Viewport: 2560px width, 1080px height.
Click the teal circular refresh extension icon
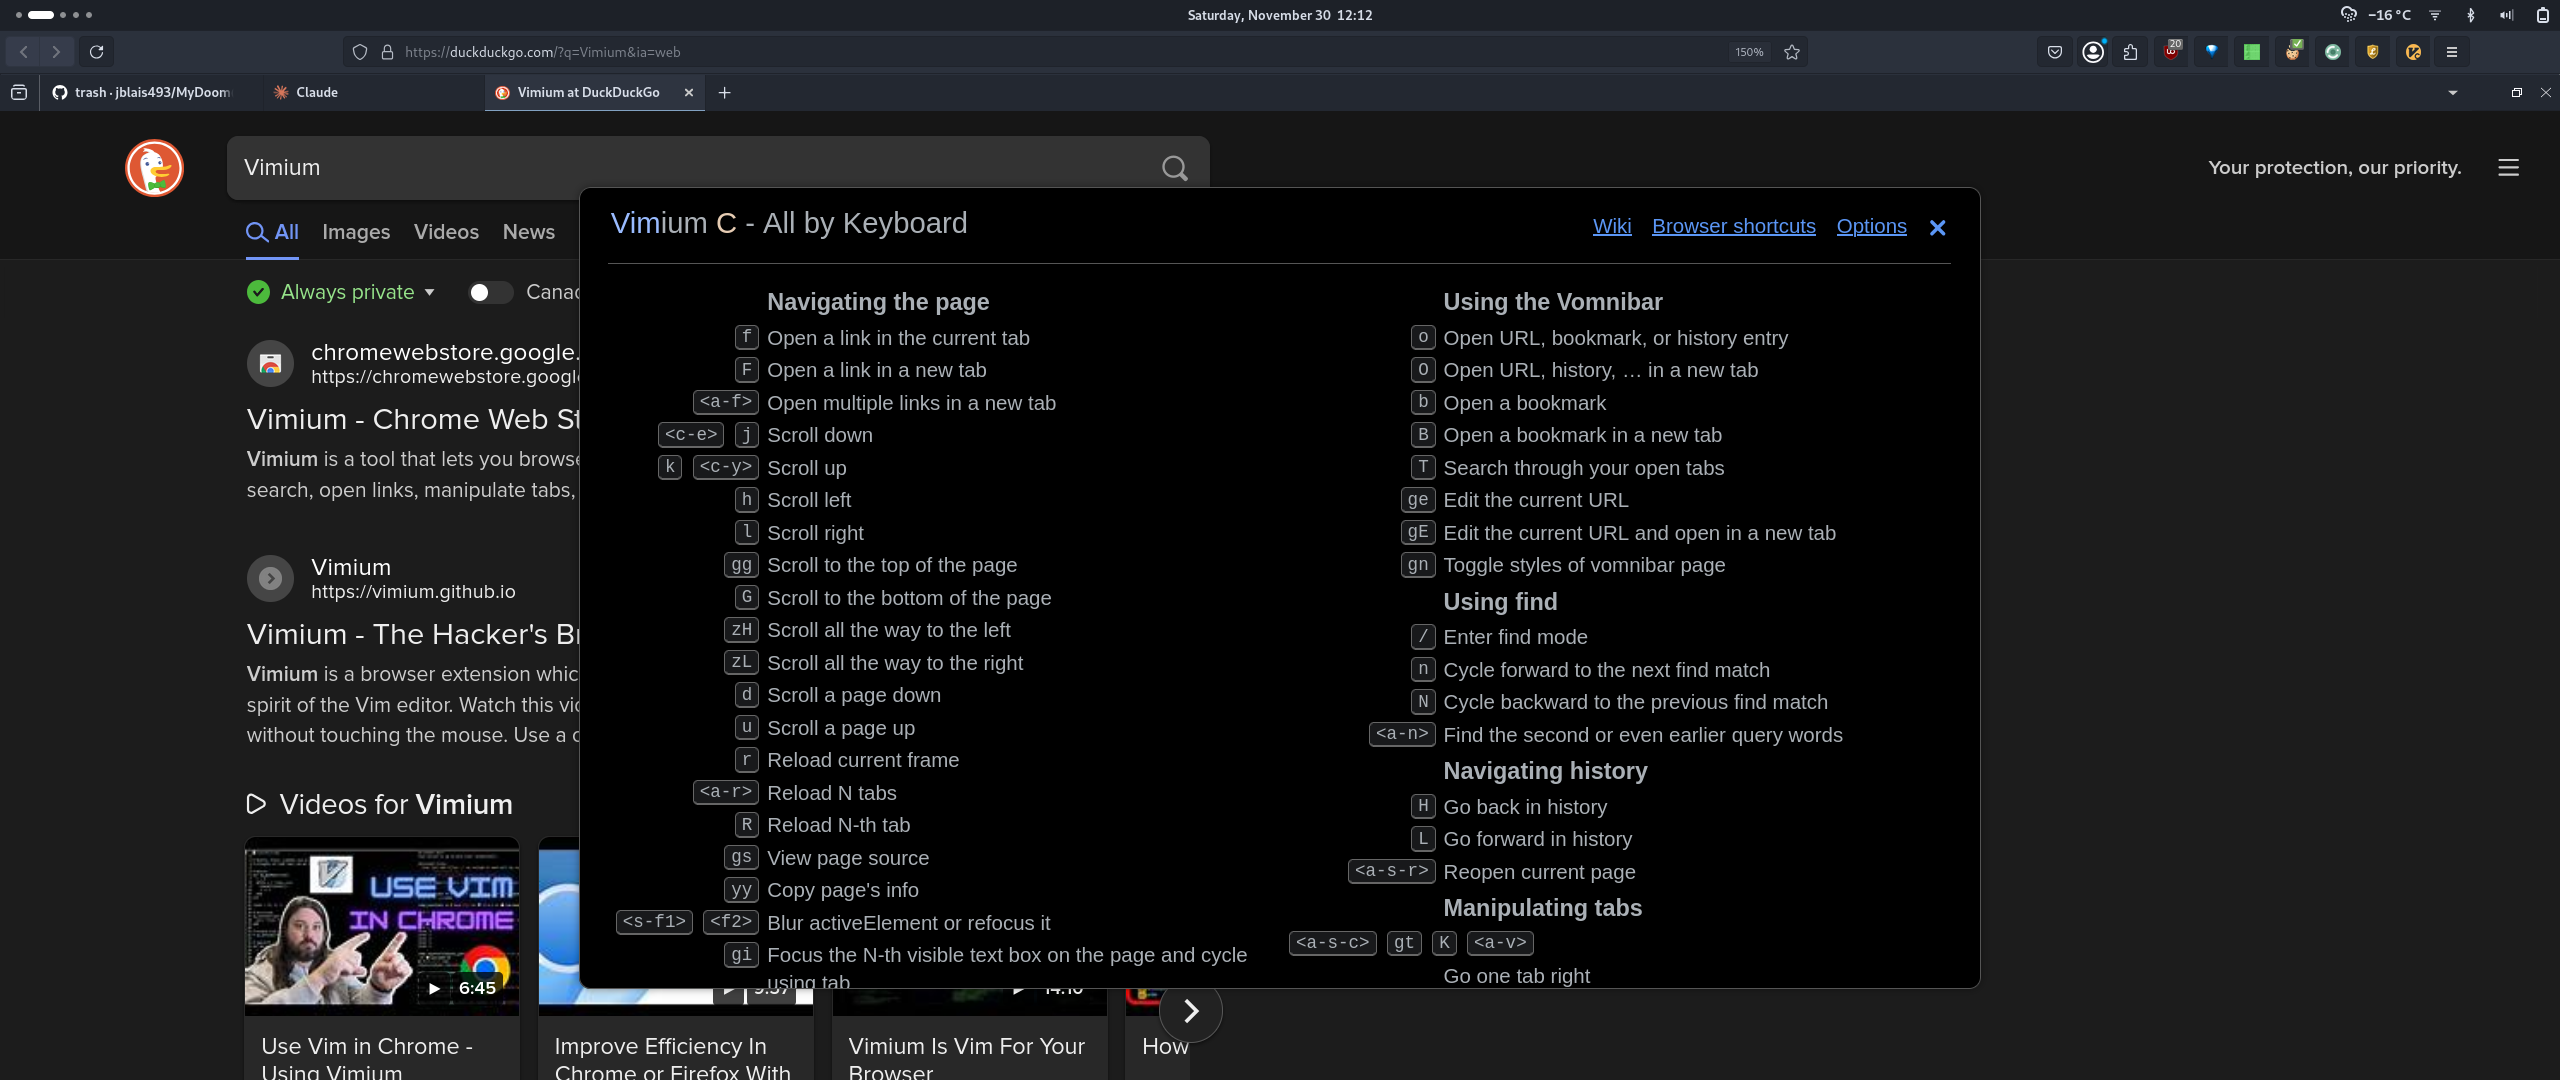(2333, 52)
